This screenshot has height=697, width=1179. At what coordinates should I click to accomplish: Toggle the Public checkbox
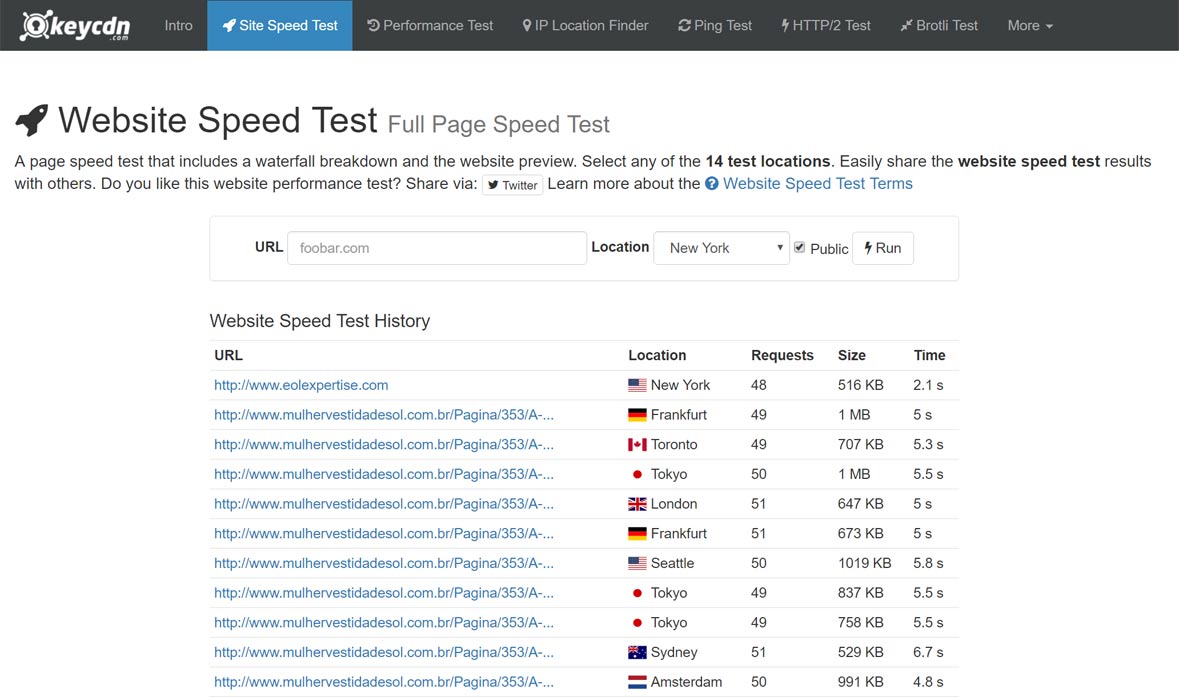pos(799,247)
